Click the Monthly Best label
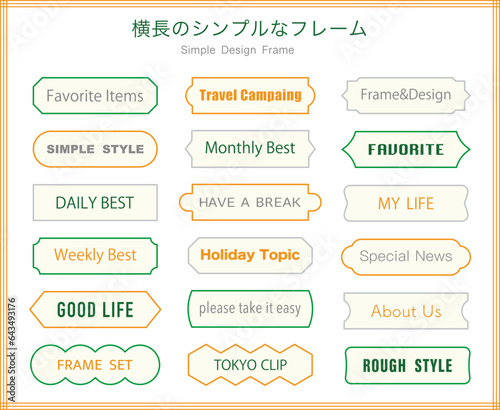The height and width of the screenshot is (410, 500). point(250,149)
